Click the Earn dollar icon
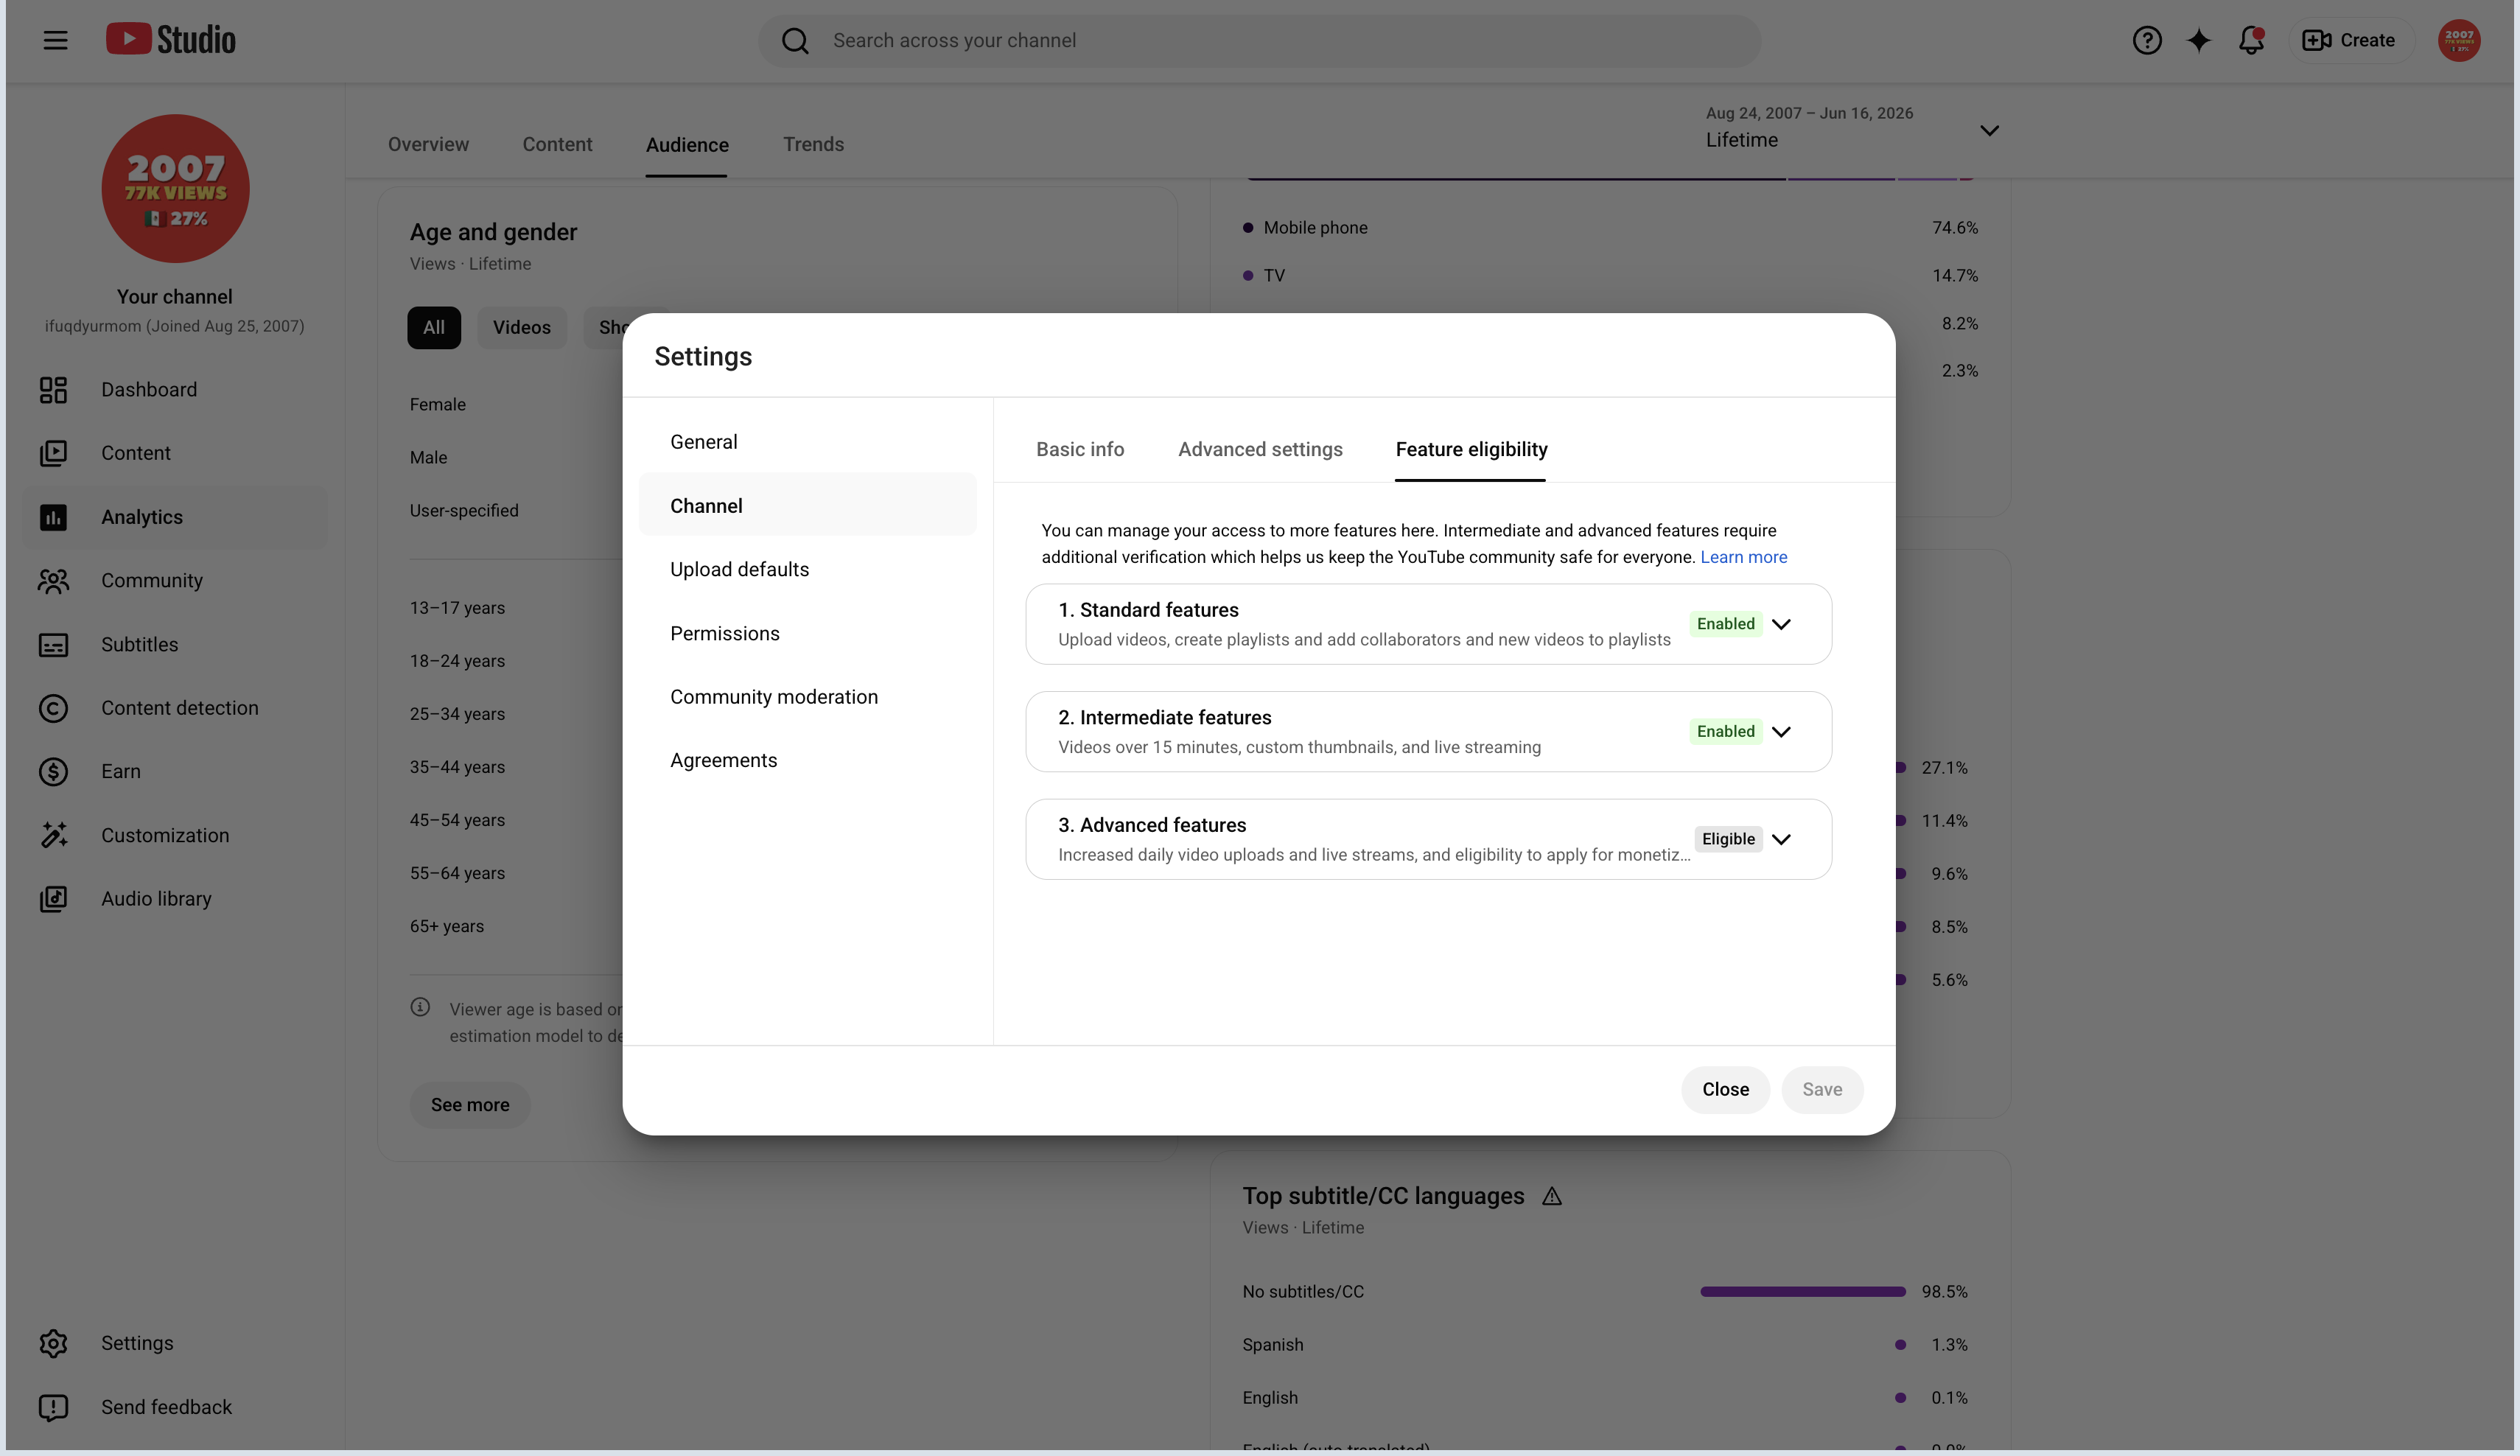2520x1456 pixels. [x=53, y=772]
